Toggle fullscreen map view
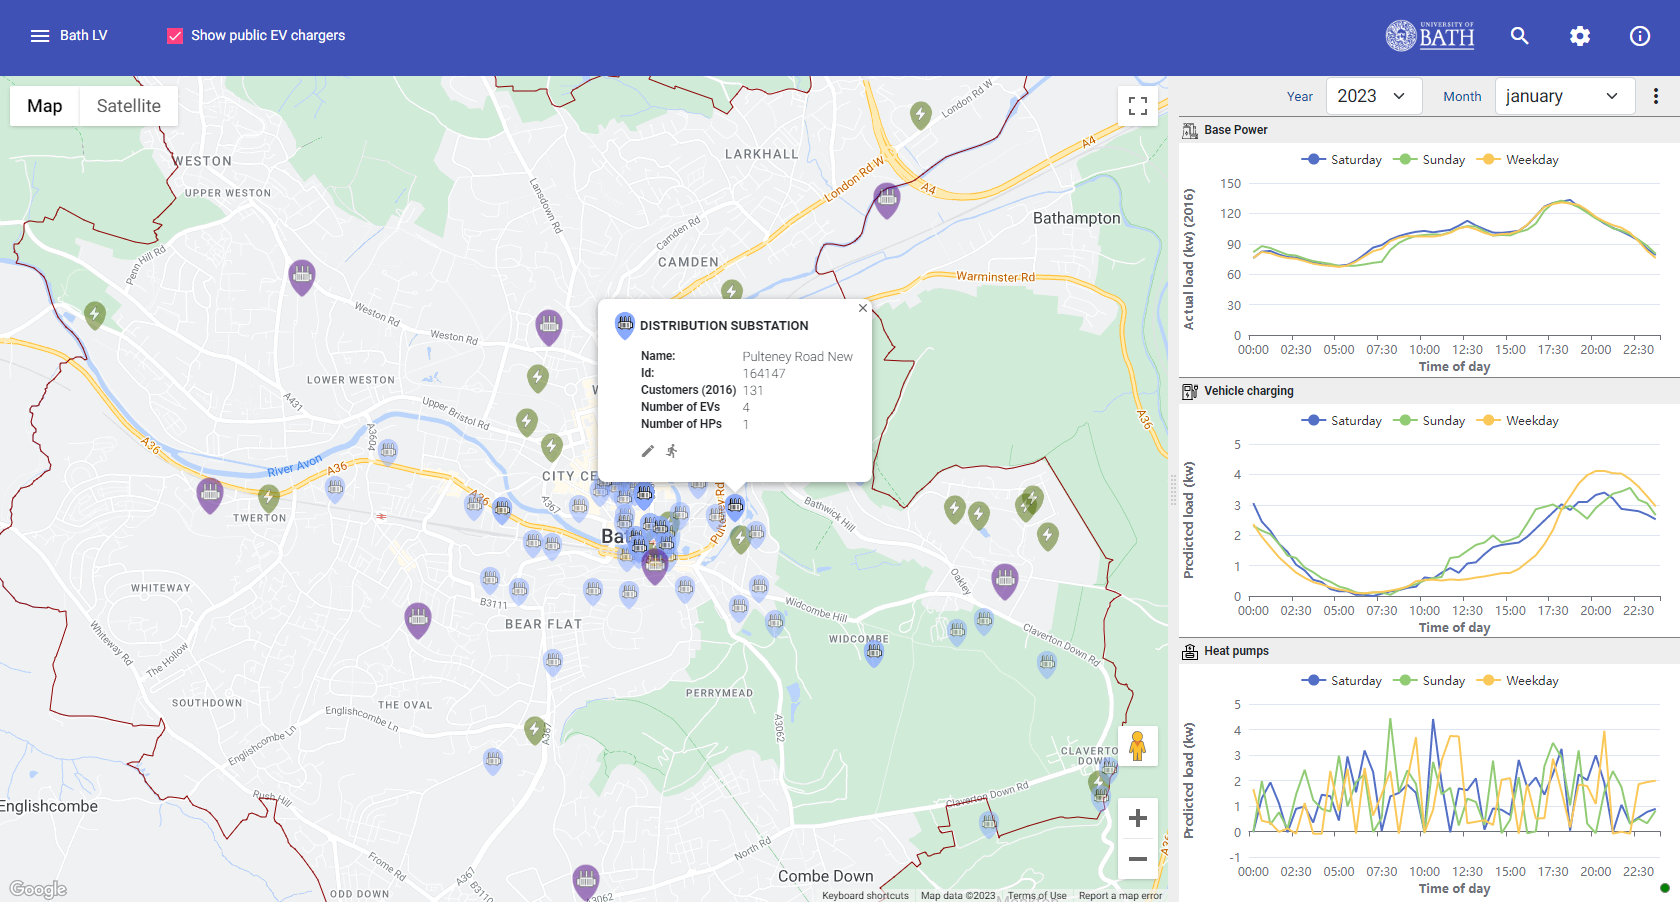The image size is (1680, 902). (x=1137, y=106)
